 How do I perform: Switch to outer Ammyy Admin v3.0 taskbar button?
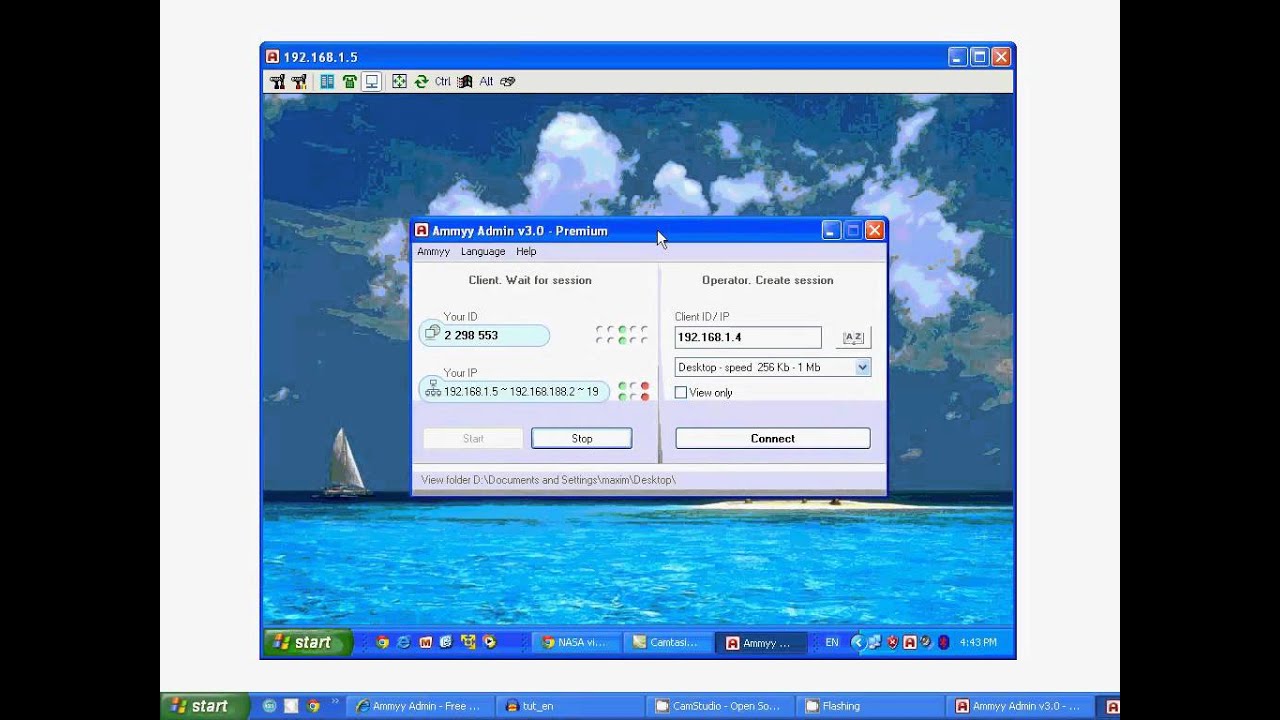1019,706
